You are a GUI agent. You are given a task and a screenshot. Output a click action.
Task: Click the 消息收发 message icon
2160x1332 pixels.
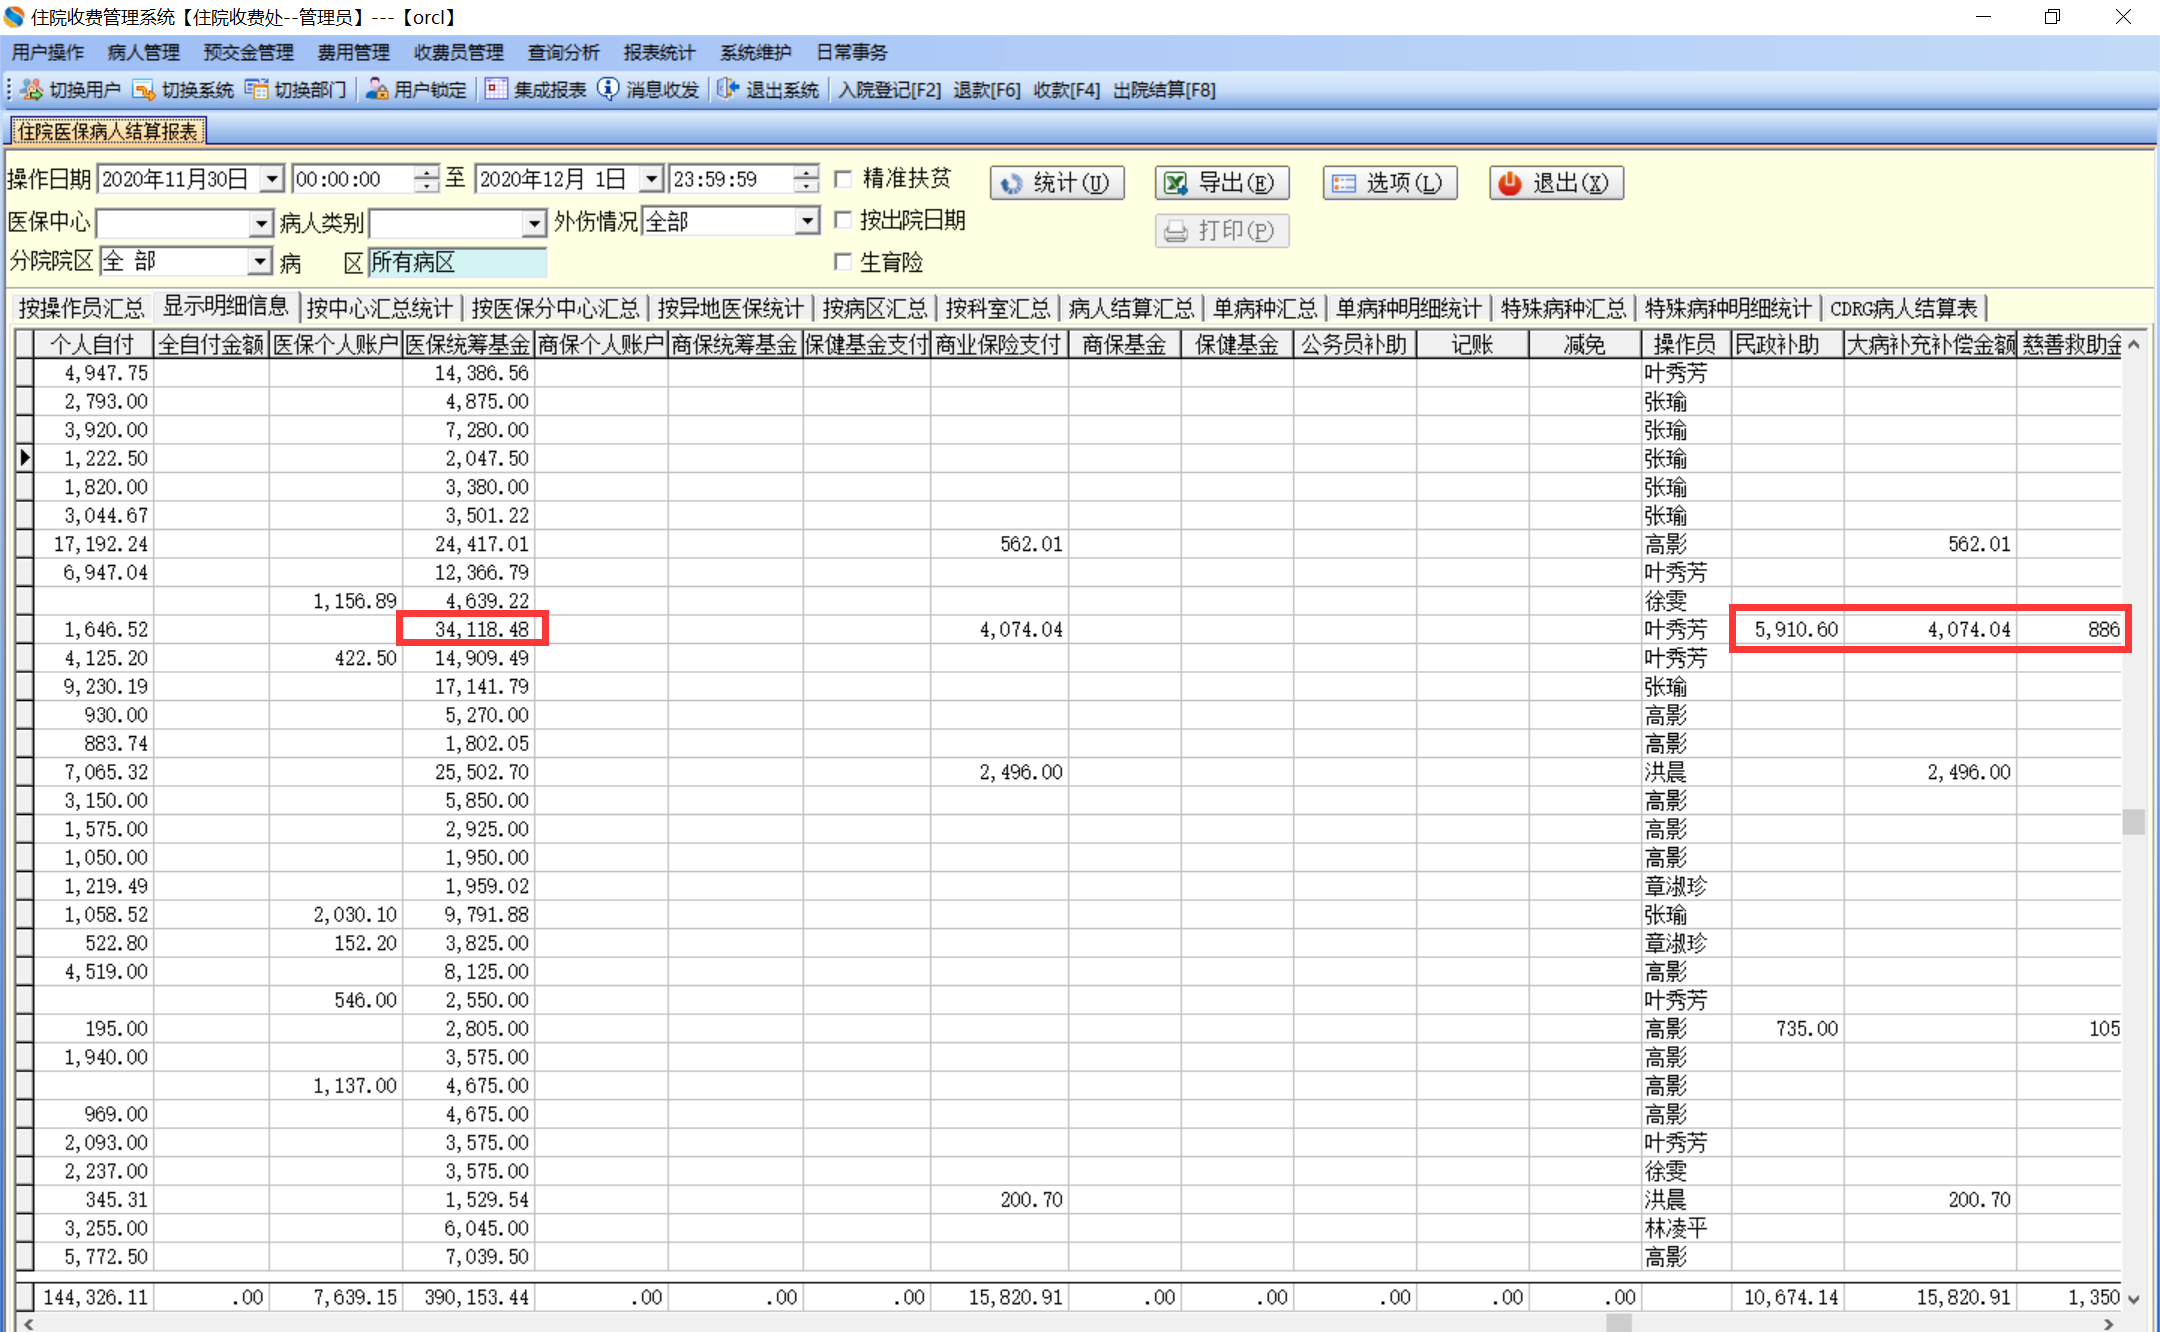coord(608,90)
